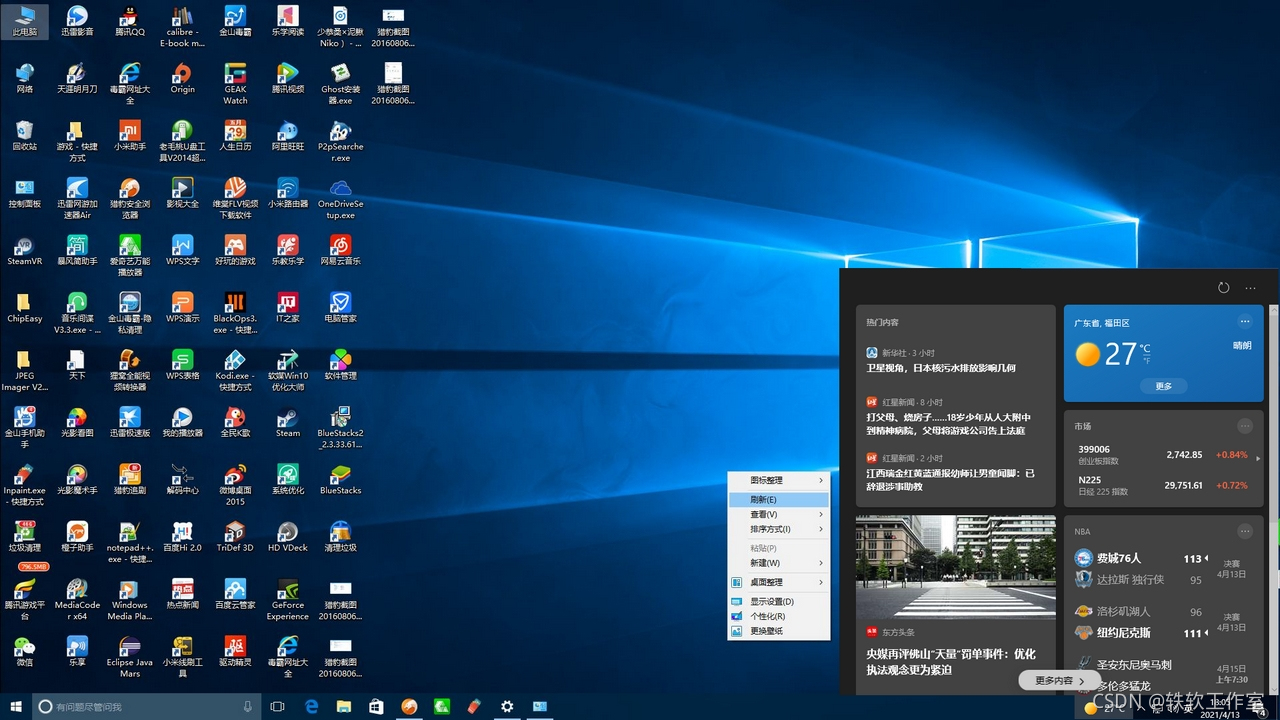Open File Explorer from taskbar
1280x720 pixels.
(344, 707)
